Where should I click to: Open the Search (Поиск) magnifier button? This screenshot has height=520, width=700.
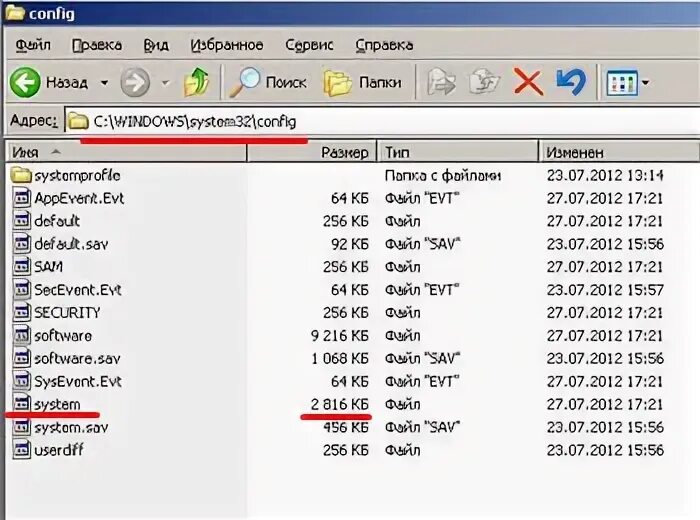coord(268,82)
